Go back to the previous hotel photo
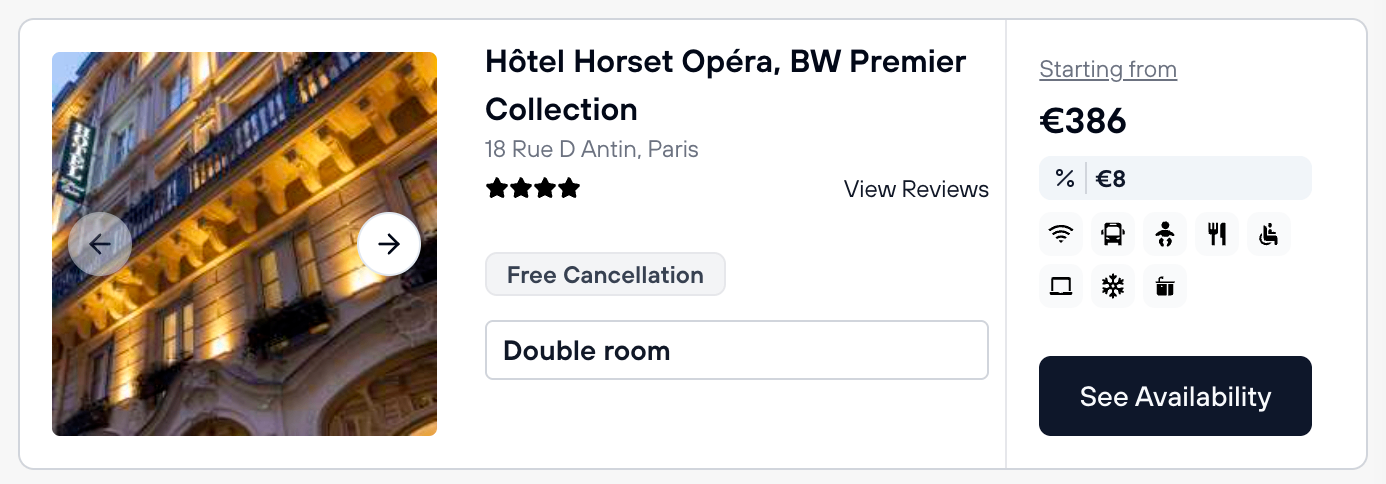This screenshot has height=484, width=1386. pyautogui.click(x=100, y=244)
